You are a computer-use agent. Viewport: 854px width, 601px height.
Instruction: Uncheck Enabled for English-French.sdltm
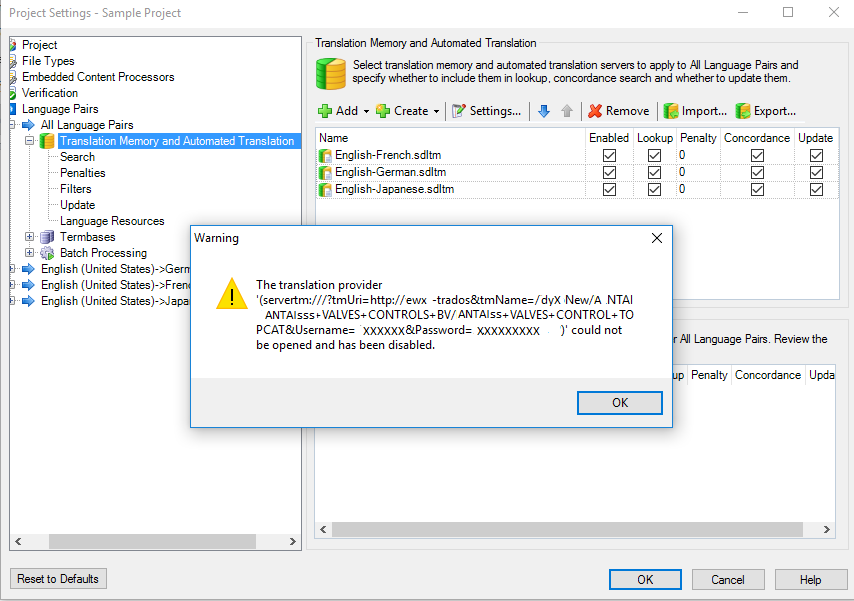pyautogui.click(x=609, y=156)
